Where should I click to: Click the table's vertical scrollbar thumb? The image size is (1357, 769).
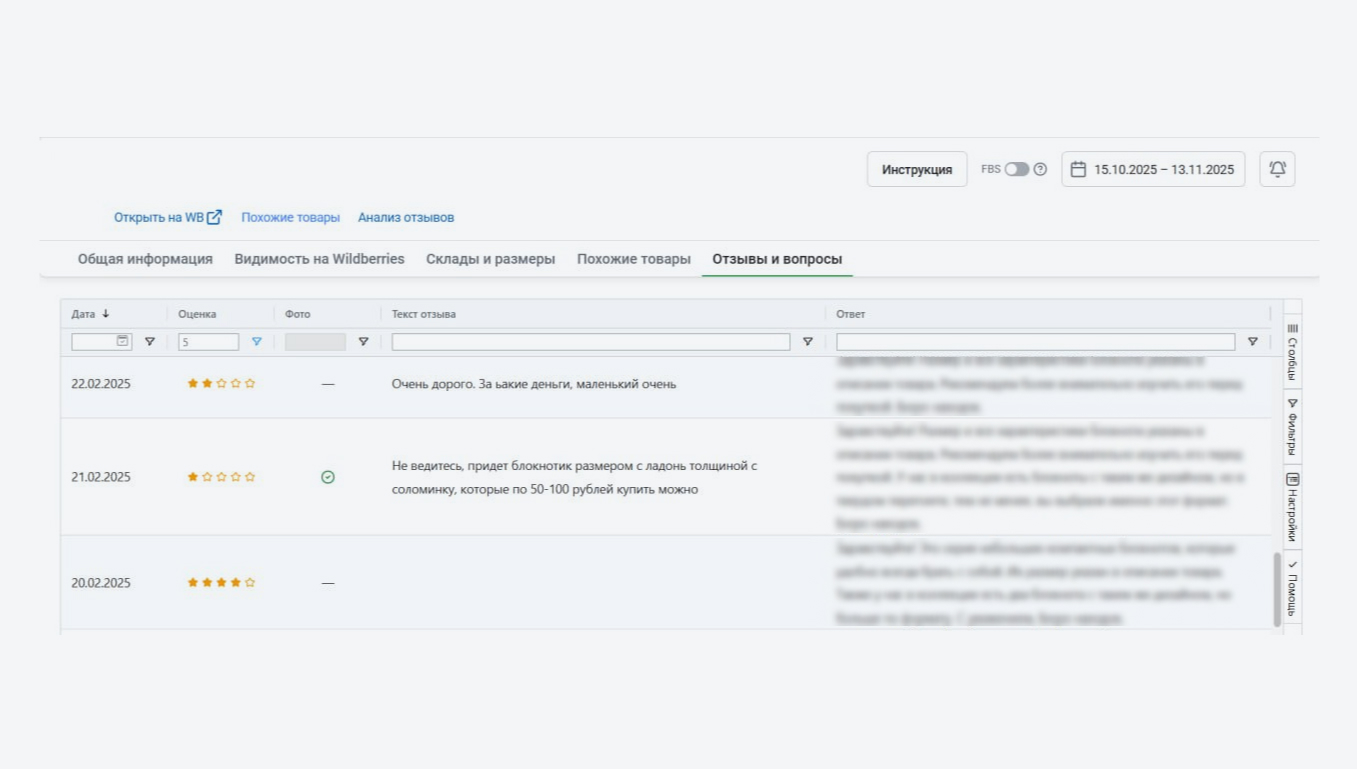tap(1277, 590)
